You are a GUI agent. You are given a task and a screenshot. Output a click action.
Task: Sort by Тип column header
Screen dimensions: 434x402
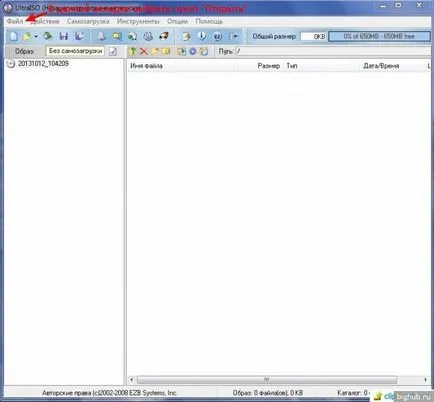321,66
